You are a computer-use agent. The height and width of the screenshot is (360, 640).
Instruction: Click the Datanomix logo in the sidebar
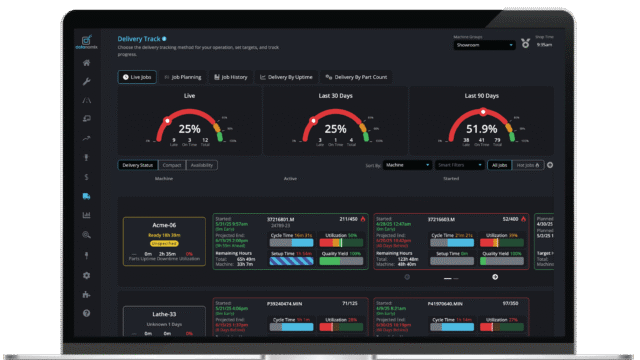point(86,42)
